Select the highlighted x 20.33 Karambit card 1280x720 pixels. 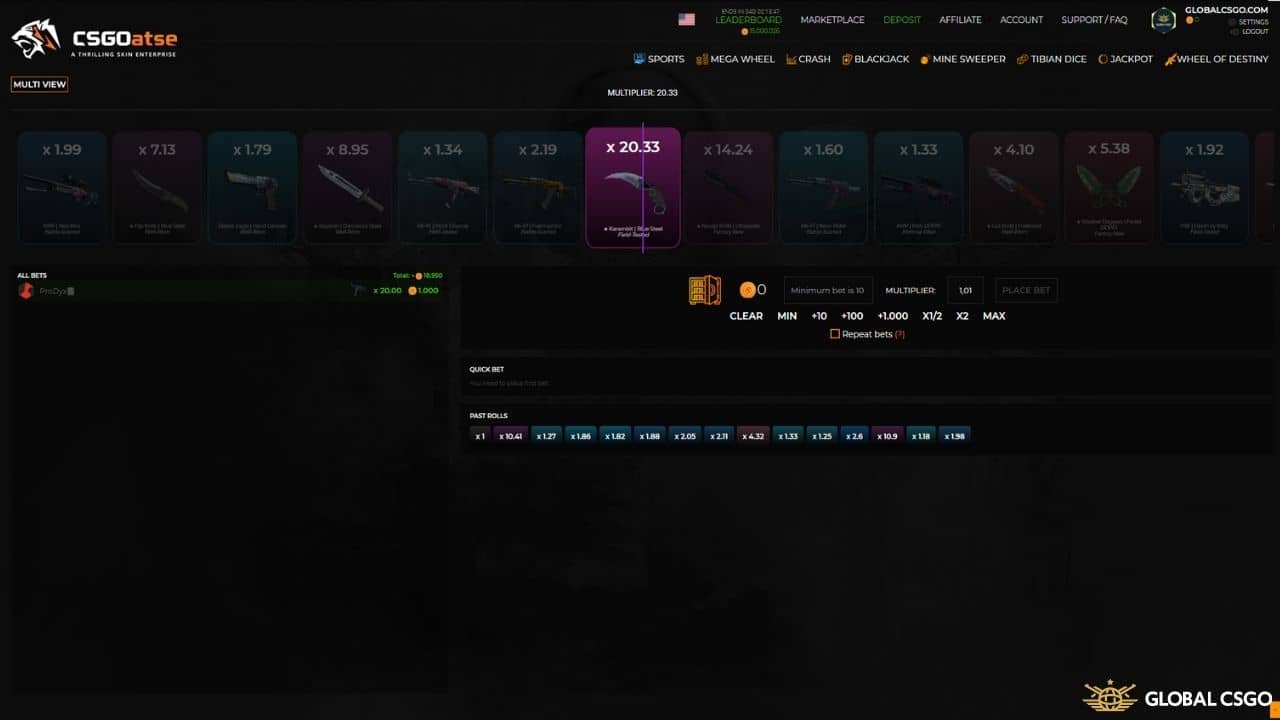[x=633, y=187]
